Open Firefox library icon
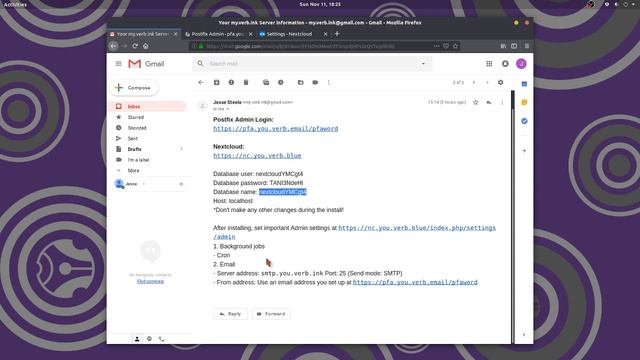 (503, 46)
